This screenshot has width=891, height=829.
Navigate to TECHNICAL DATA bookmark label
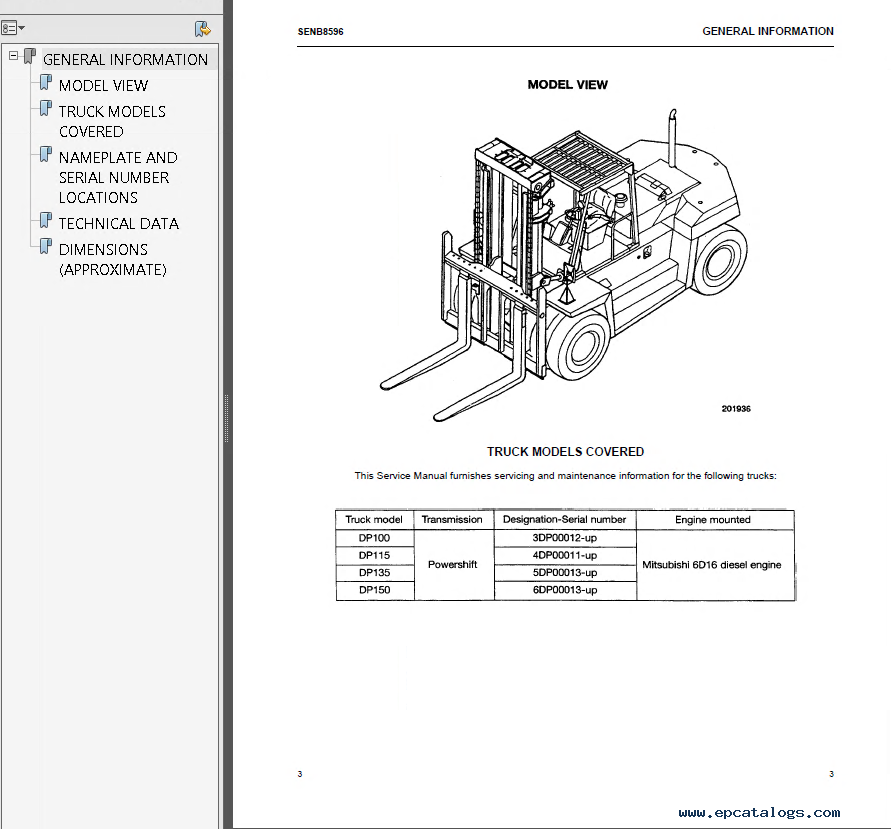118,224
